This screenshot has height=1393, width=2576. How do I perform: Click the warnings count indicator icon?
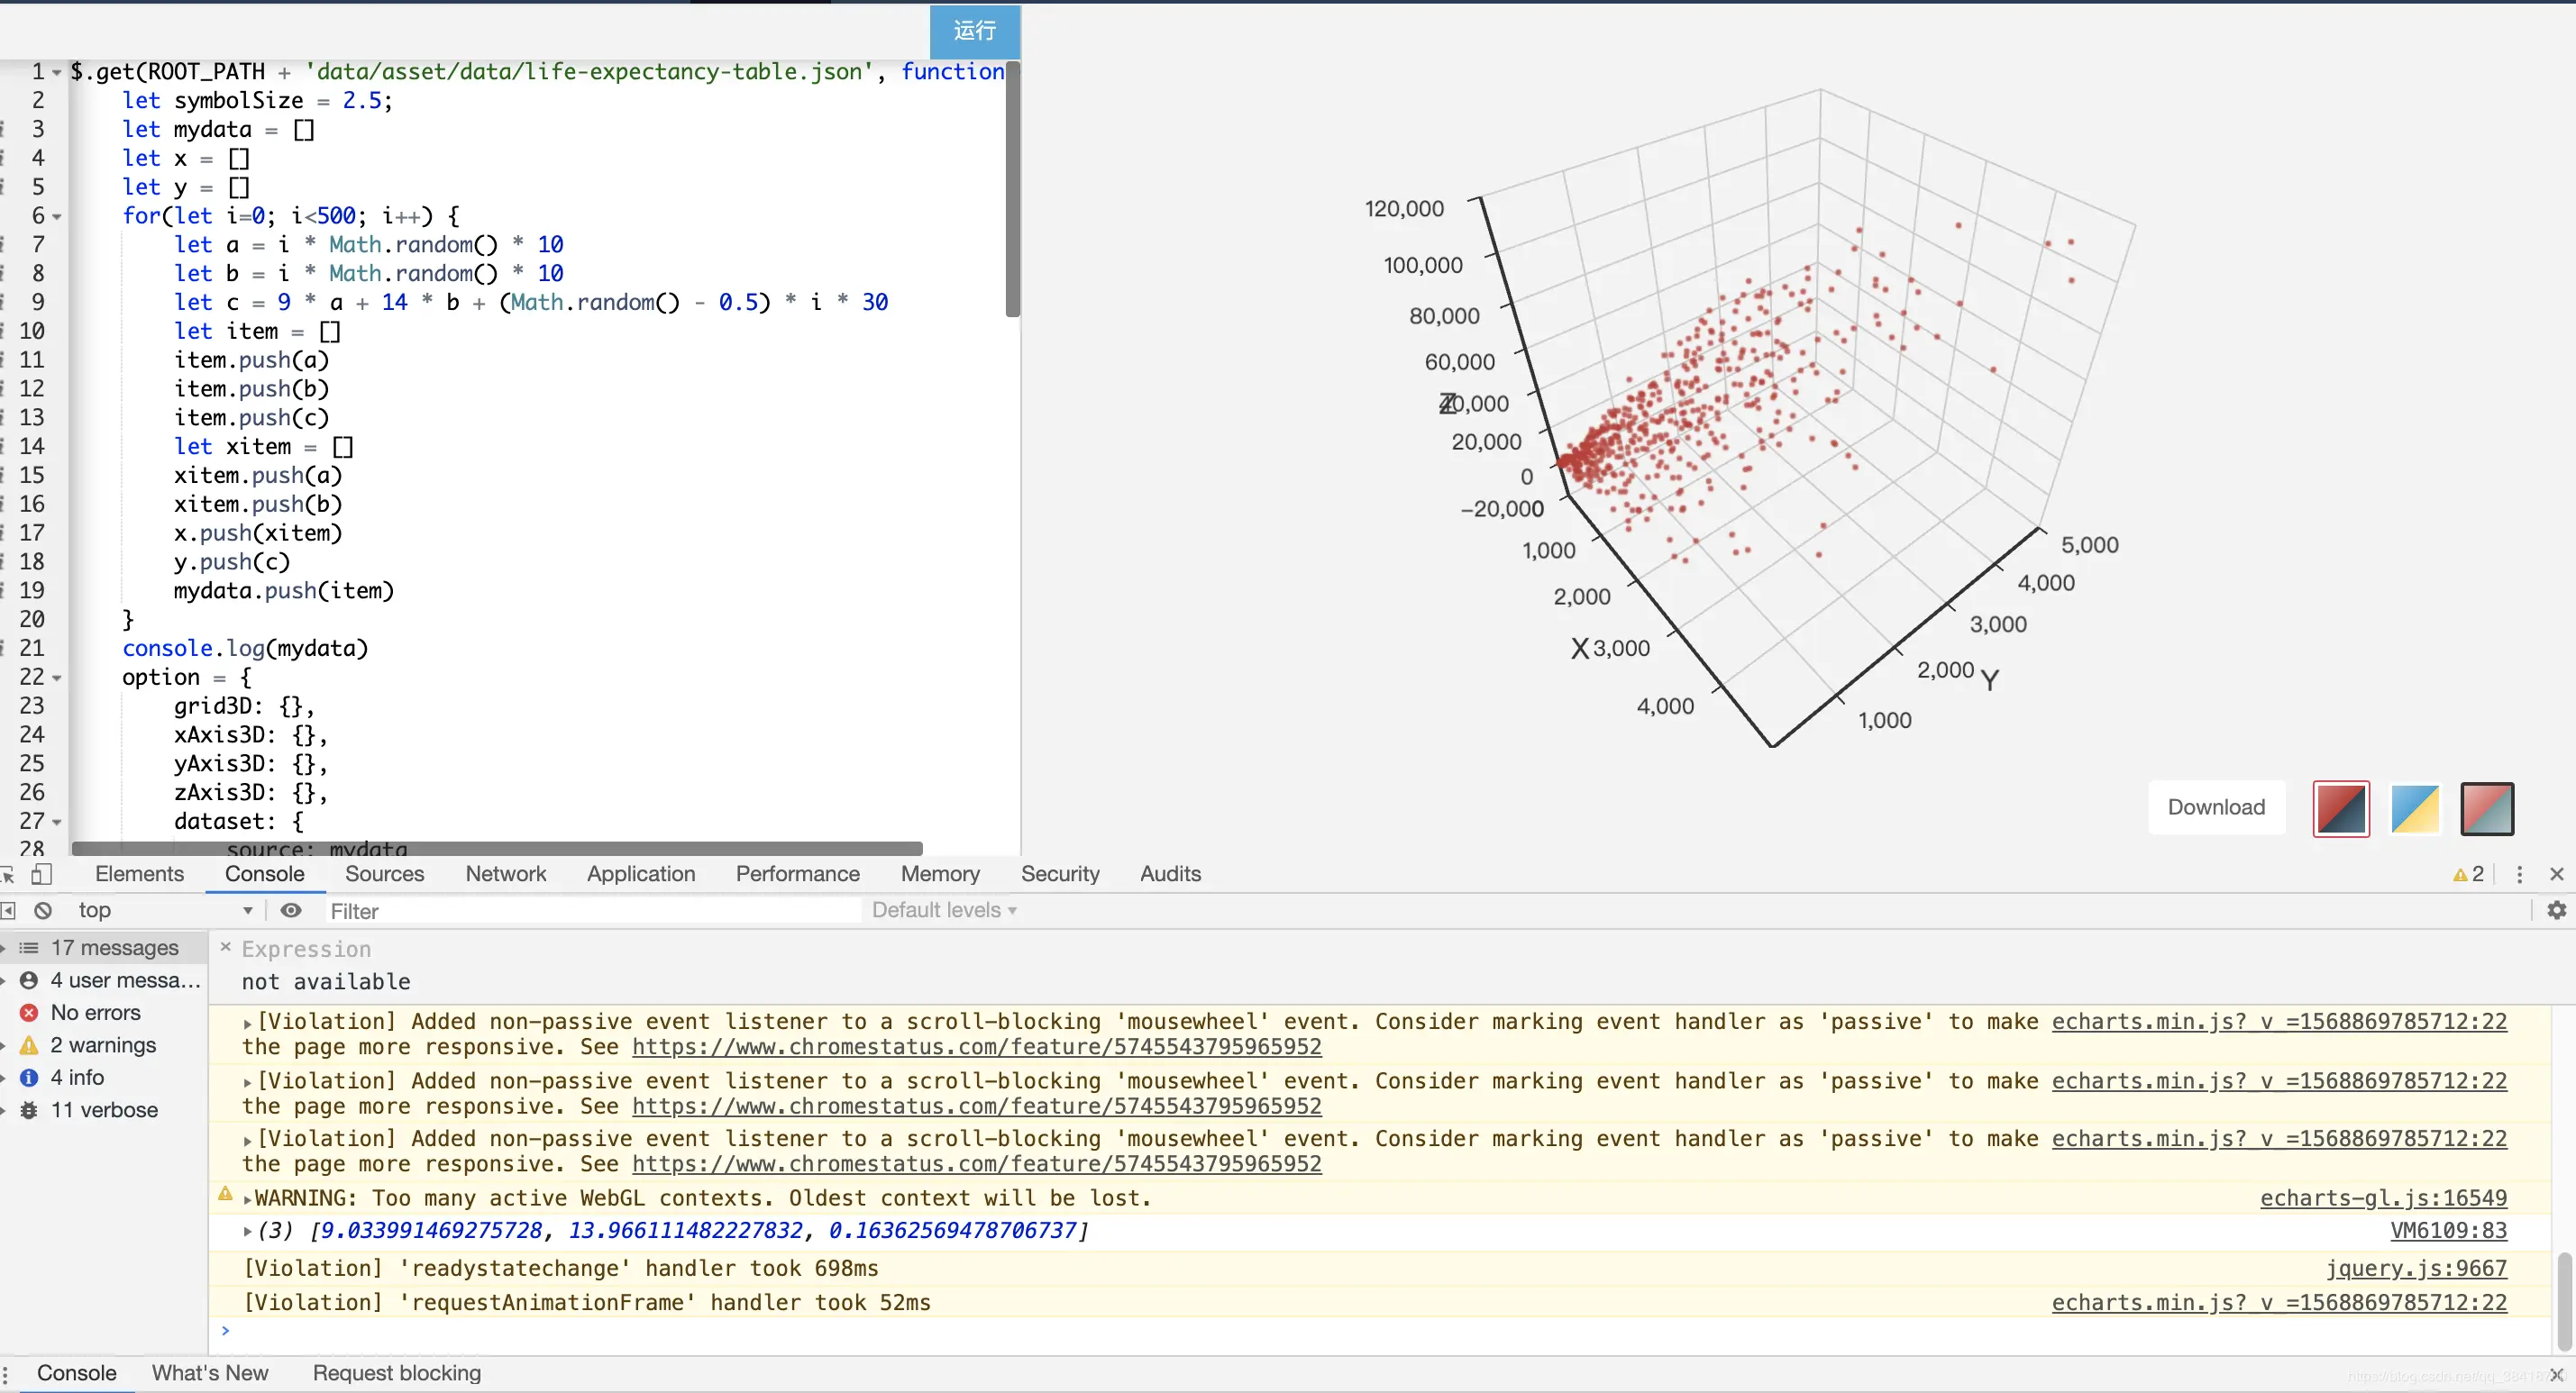[2467, 874]
